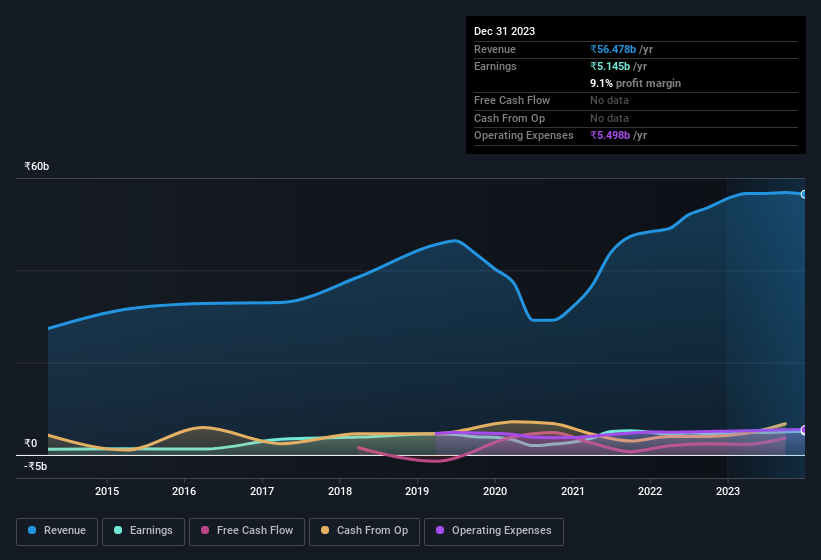The height and width of the screenshot is (560, 821).
Task: Click the Free Cash Flow row in tooltip
Action: (x=636, y=100)
